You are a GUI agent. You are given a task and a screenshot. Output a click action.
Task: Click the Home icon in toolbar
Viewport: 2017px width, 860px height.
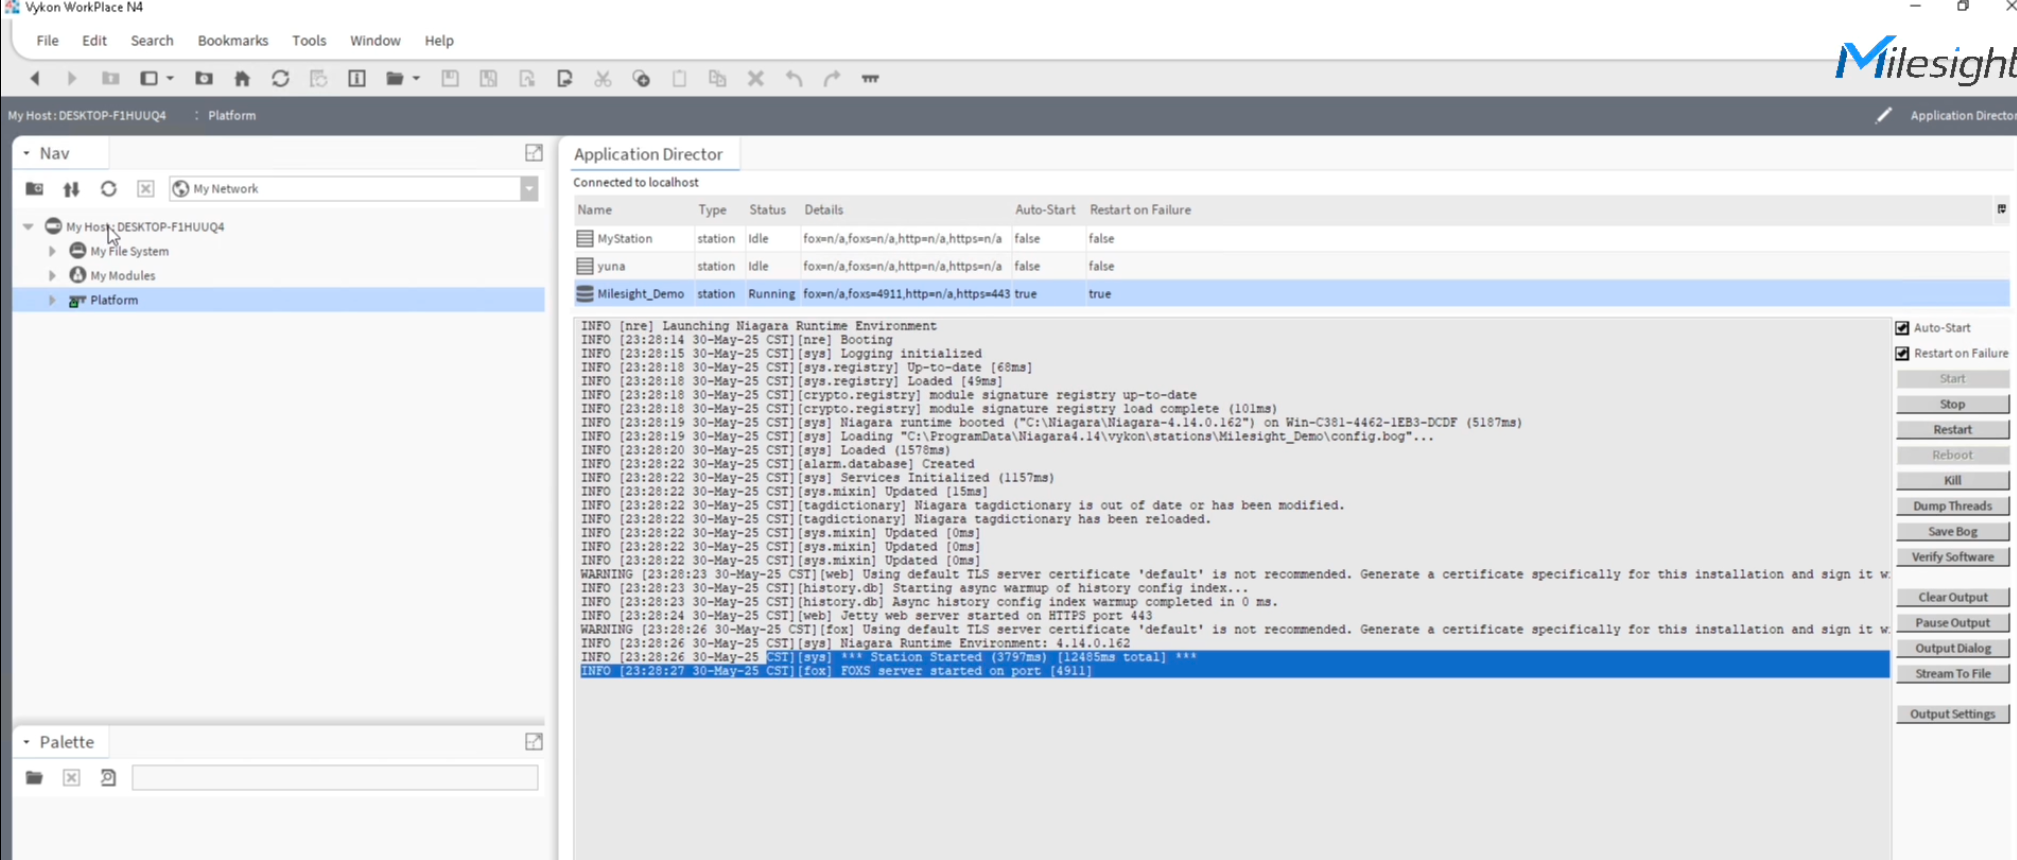point(242,78)
